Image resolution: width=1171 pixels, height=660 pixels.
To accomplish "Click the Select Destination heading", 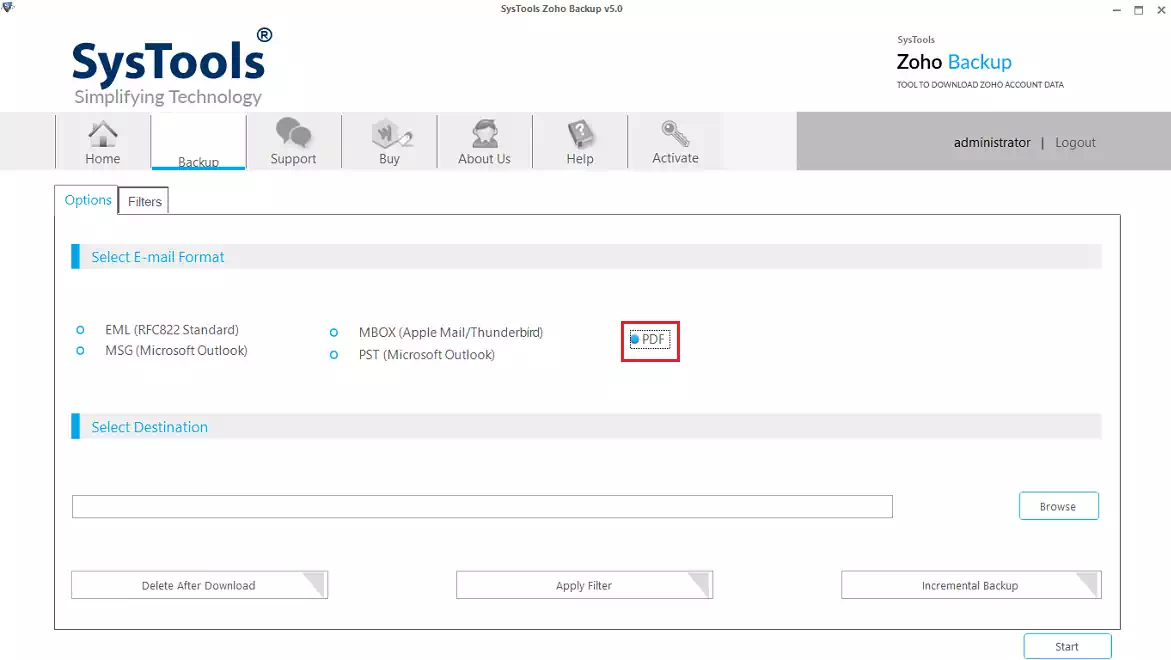I will click(x=149, y=427).
